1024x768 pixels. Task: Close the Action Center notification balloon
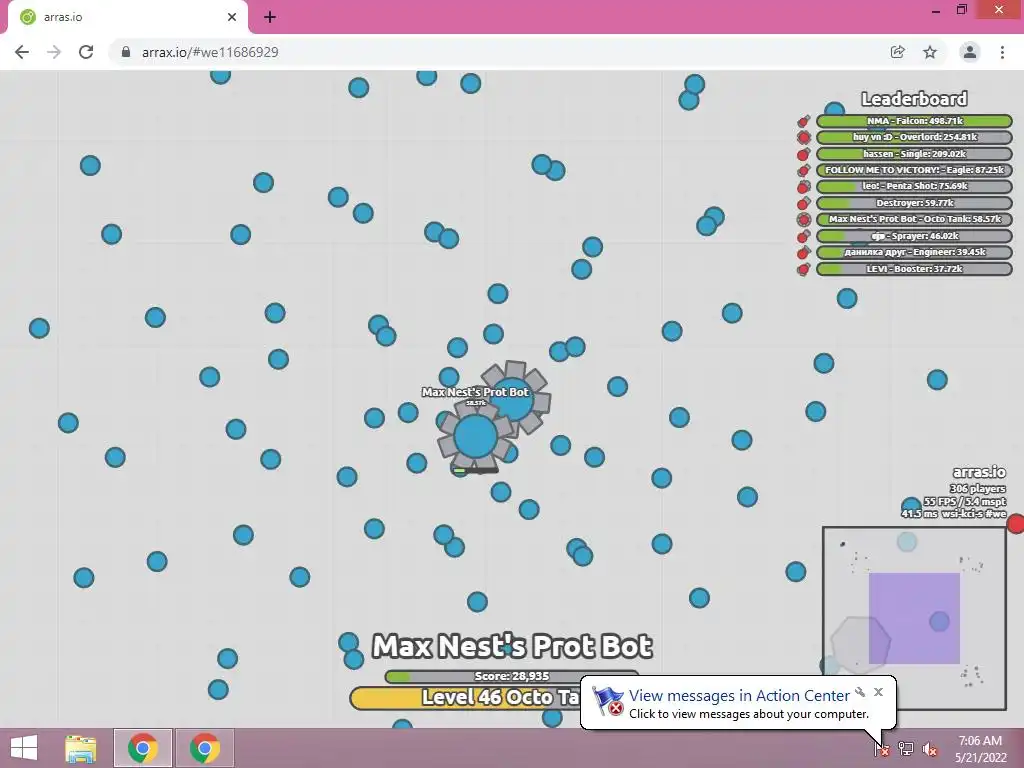[x=878, y=692]
